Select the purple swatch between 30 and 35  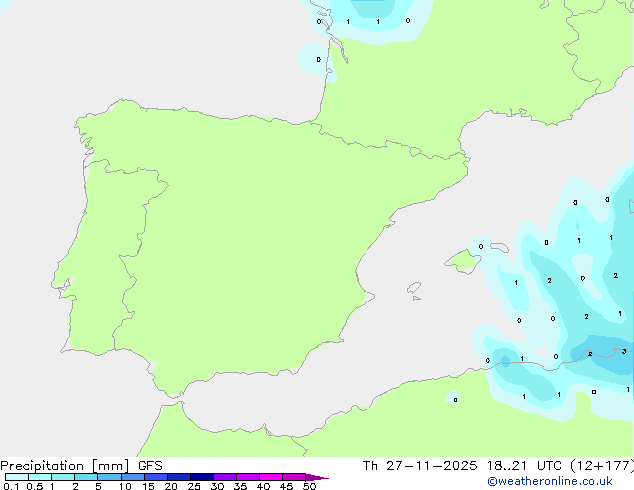click(x=224, y=477)
